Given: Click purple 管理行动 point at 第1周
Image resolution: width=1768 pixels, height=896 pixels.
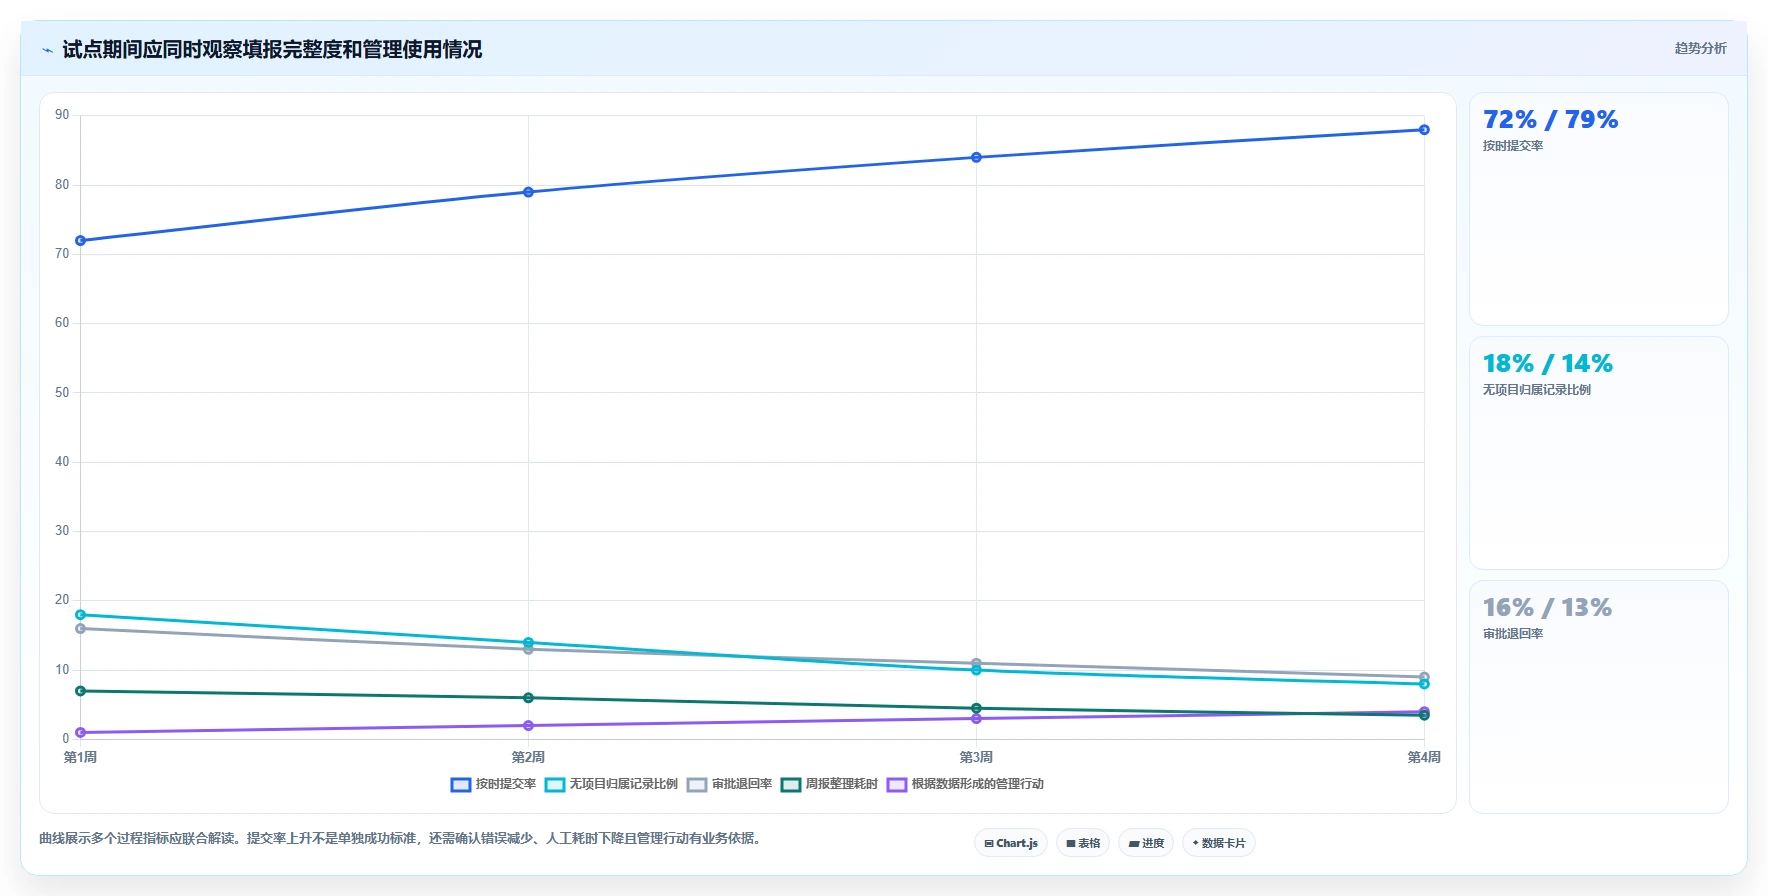Looking at the screenshot, I should tap(81, 733).
